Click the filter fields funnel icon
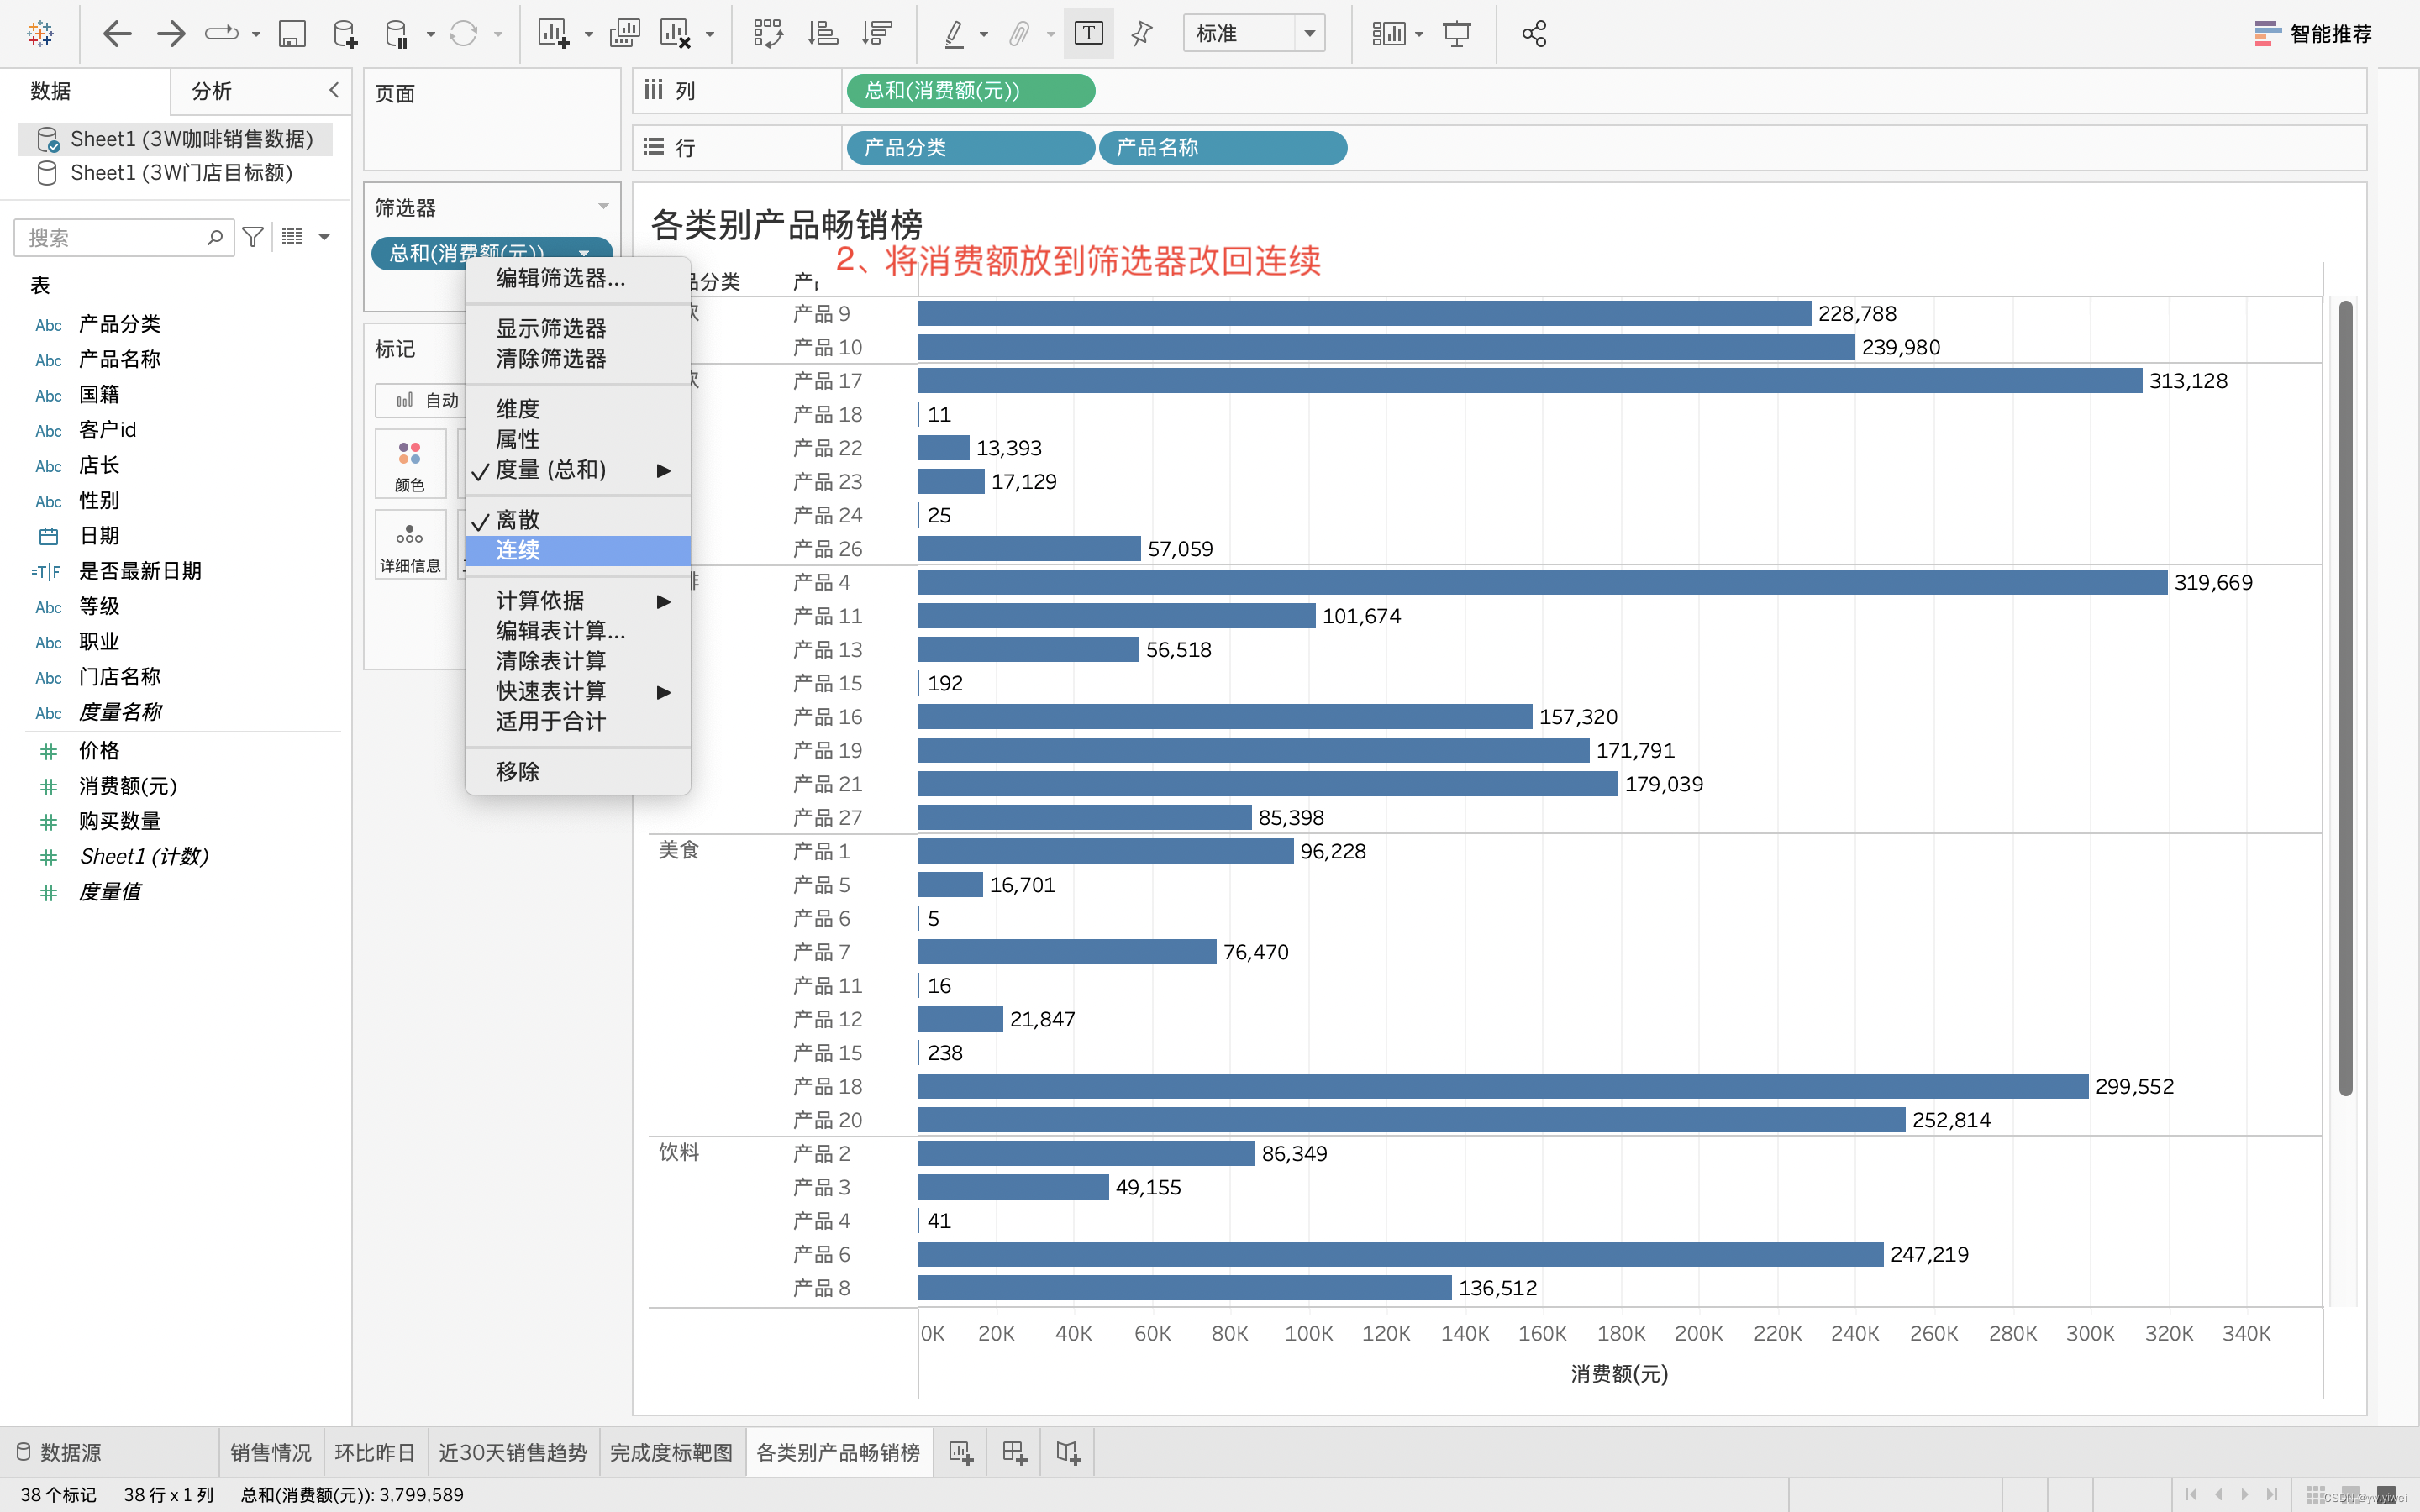This screenshot has width=2420, height=1512. [x=253, y=237]
